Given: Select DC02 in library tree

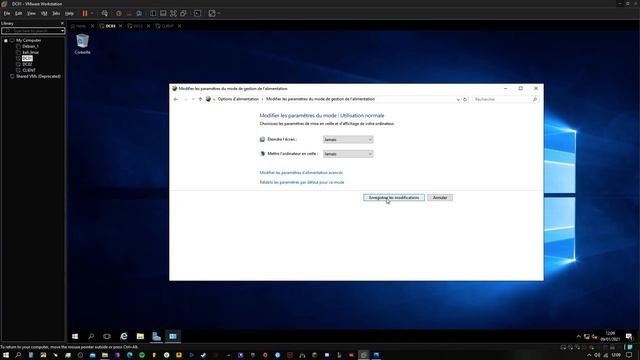Looking at the screenshot, I should click(27, 64).
